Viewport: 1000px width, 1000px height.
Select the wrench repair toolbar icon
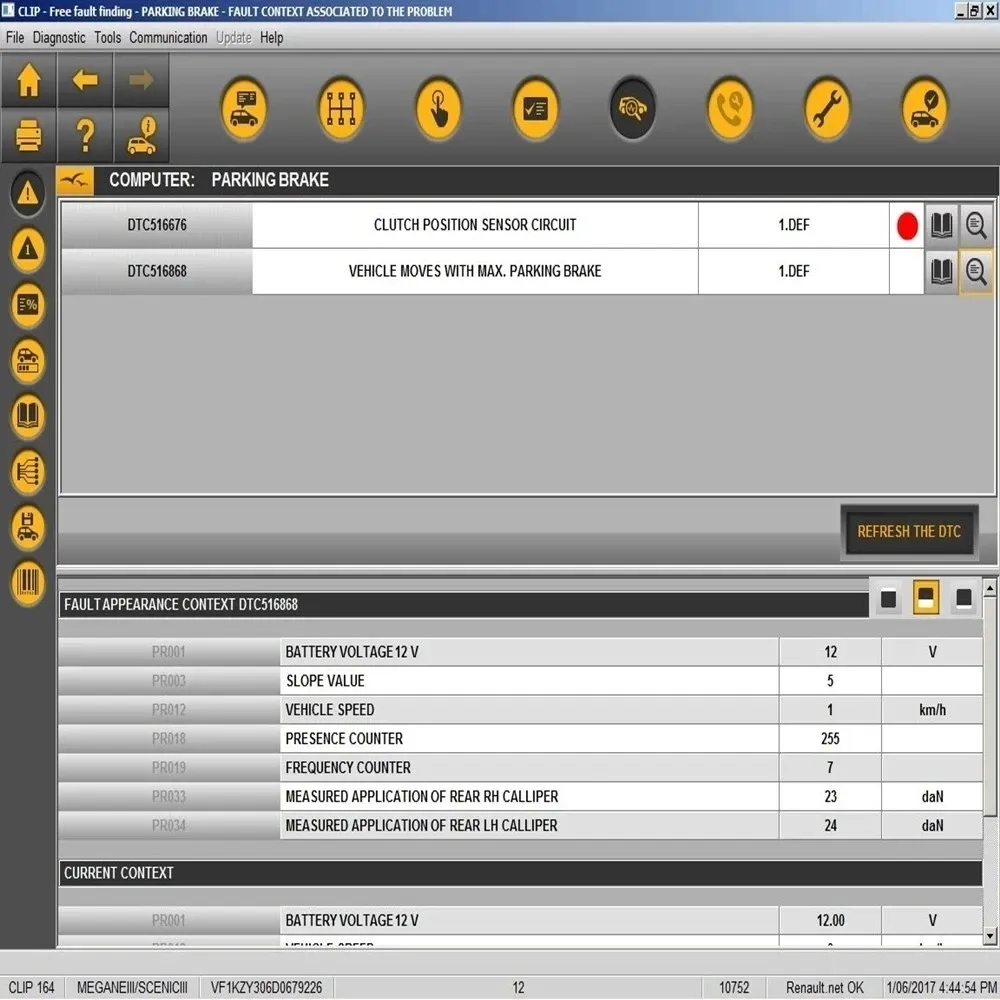tap(827, 108)
